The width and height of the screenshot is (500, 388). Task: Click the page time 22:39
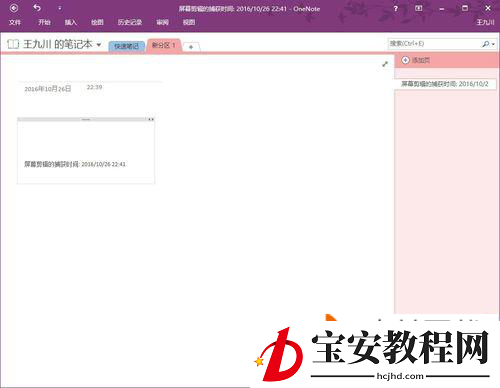94,87
